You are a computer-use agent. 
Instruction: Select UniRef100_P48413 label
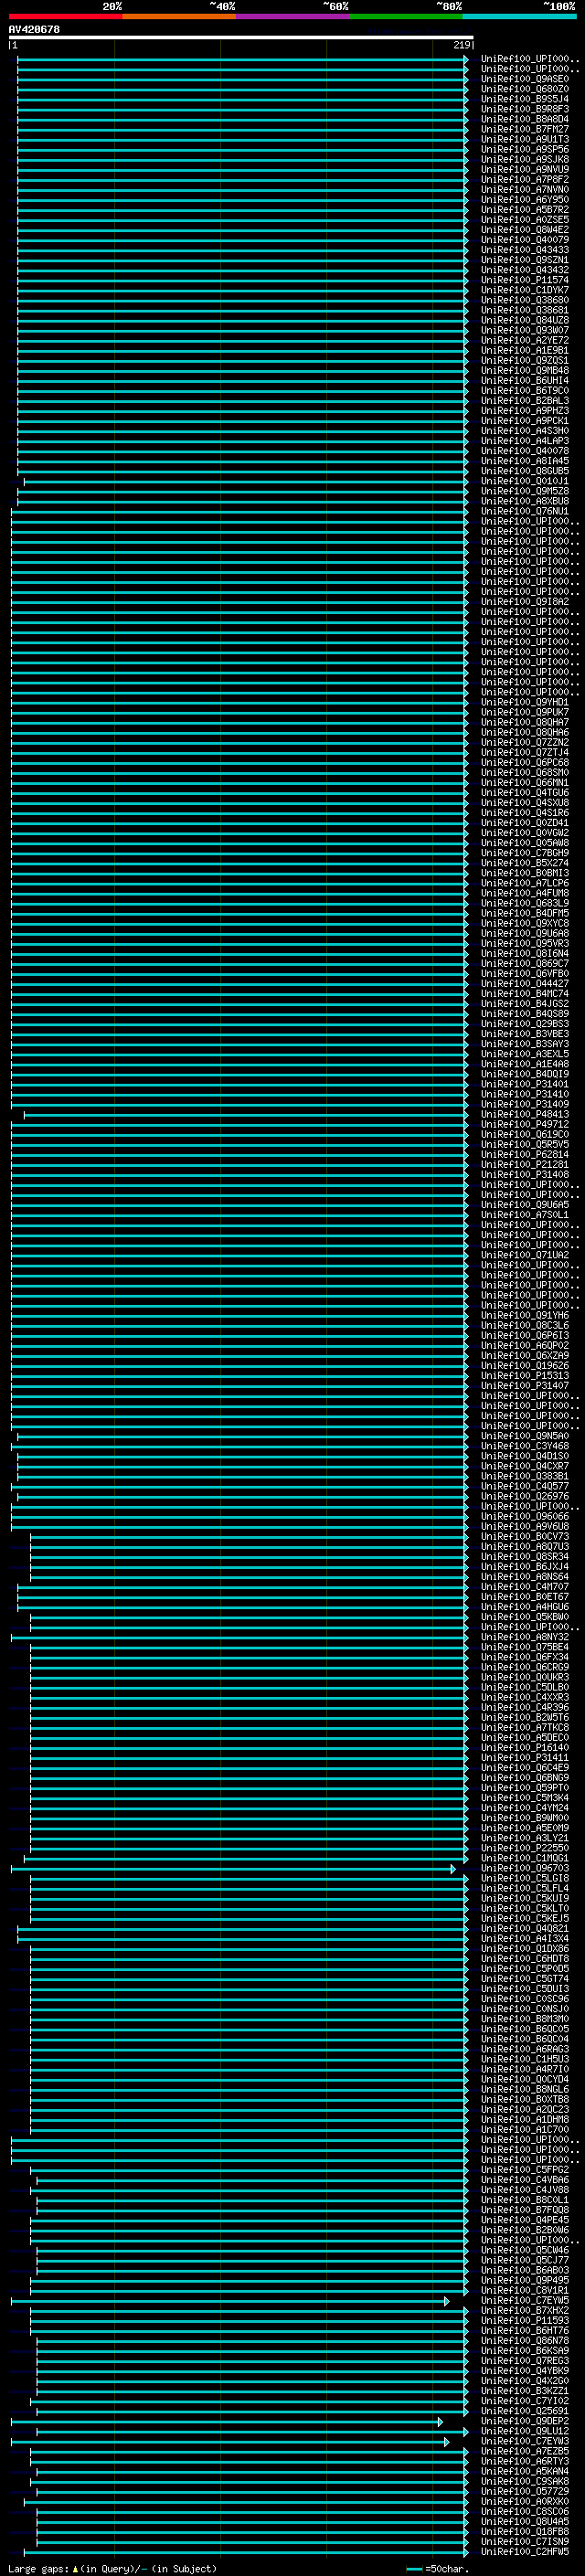[x=524, y=1114]
